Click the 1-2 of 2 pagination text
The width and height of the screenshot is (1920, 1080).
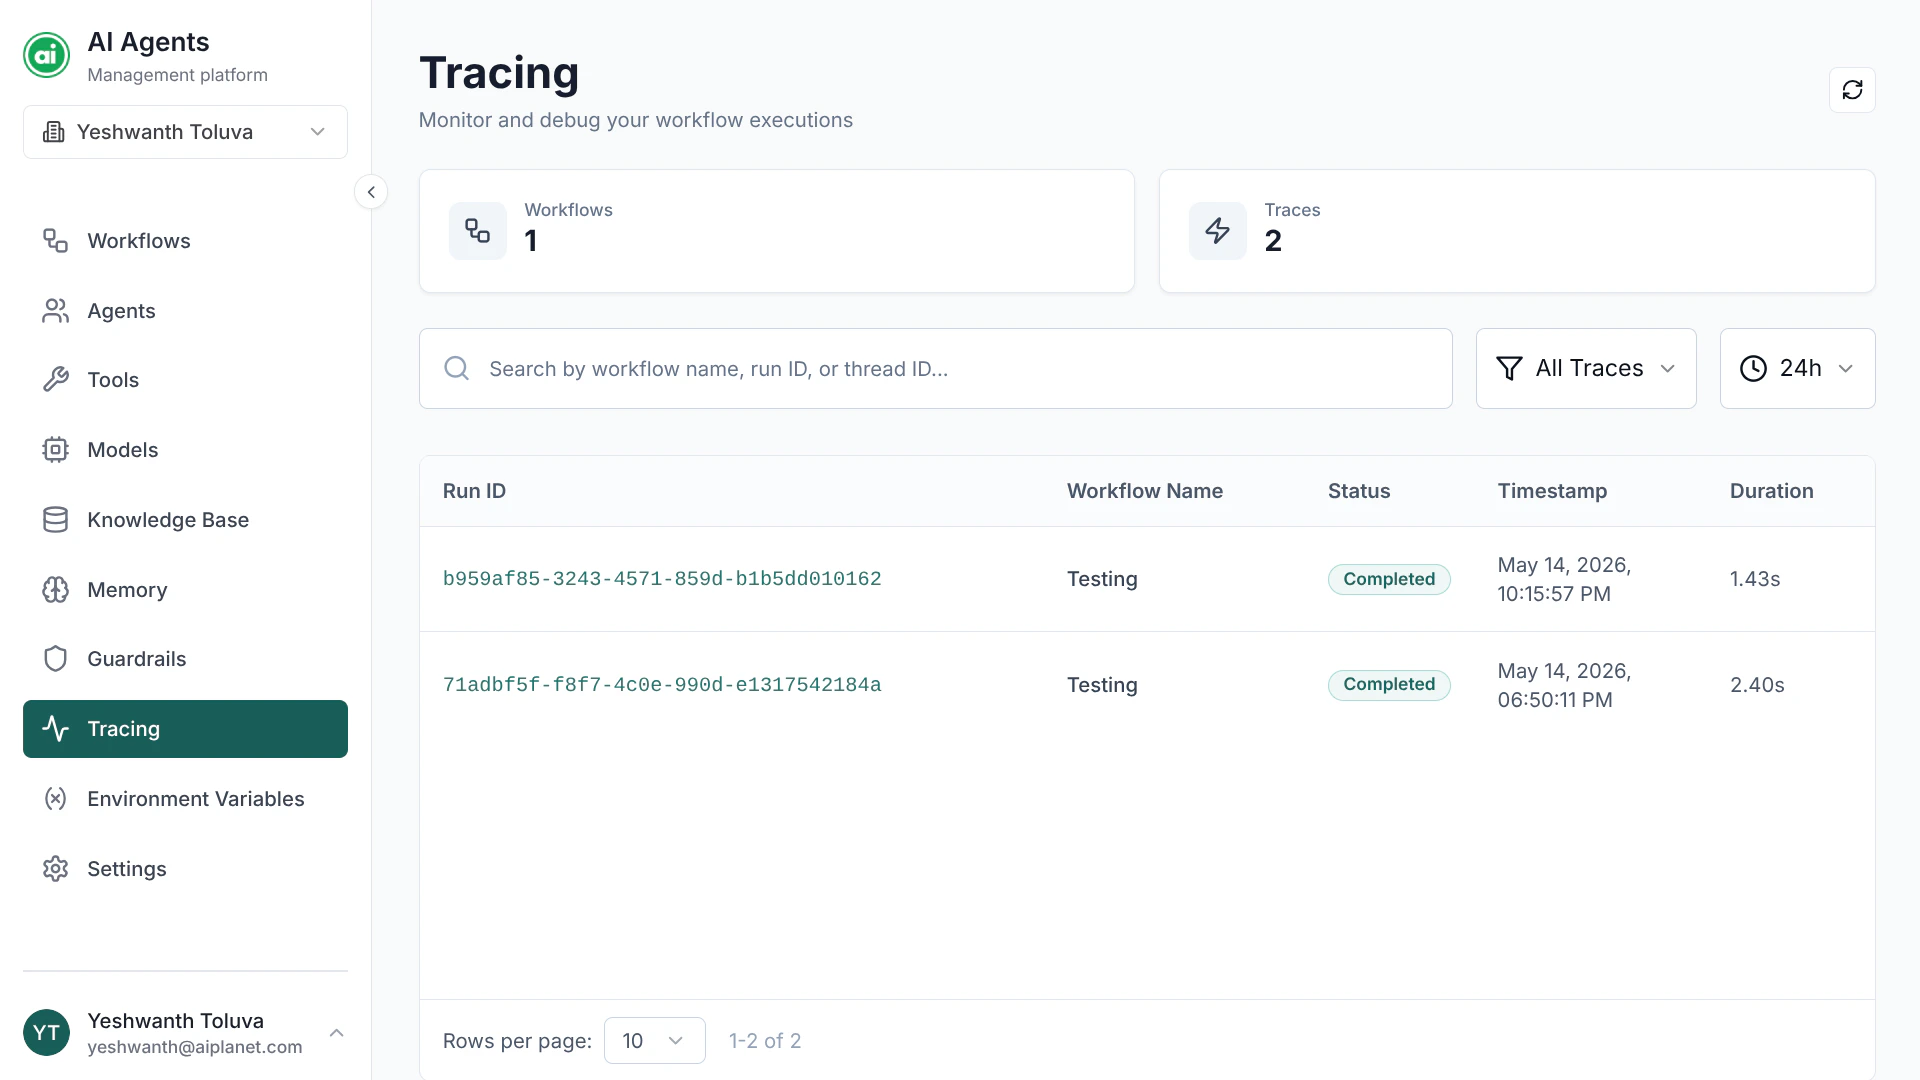(x=765, y=1041)
